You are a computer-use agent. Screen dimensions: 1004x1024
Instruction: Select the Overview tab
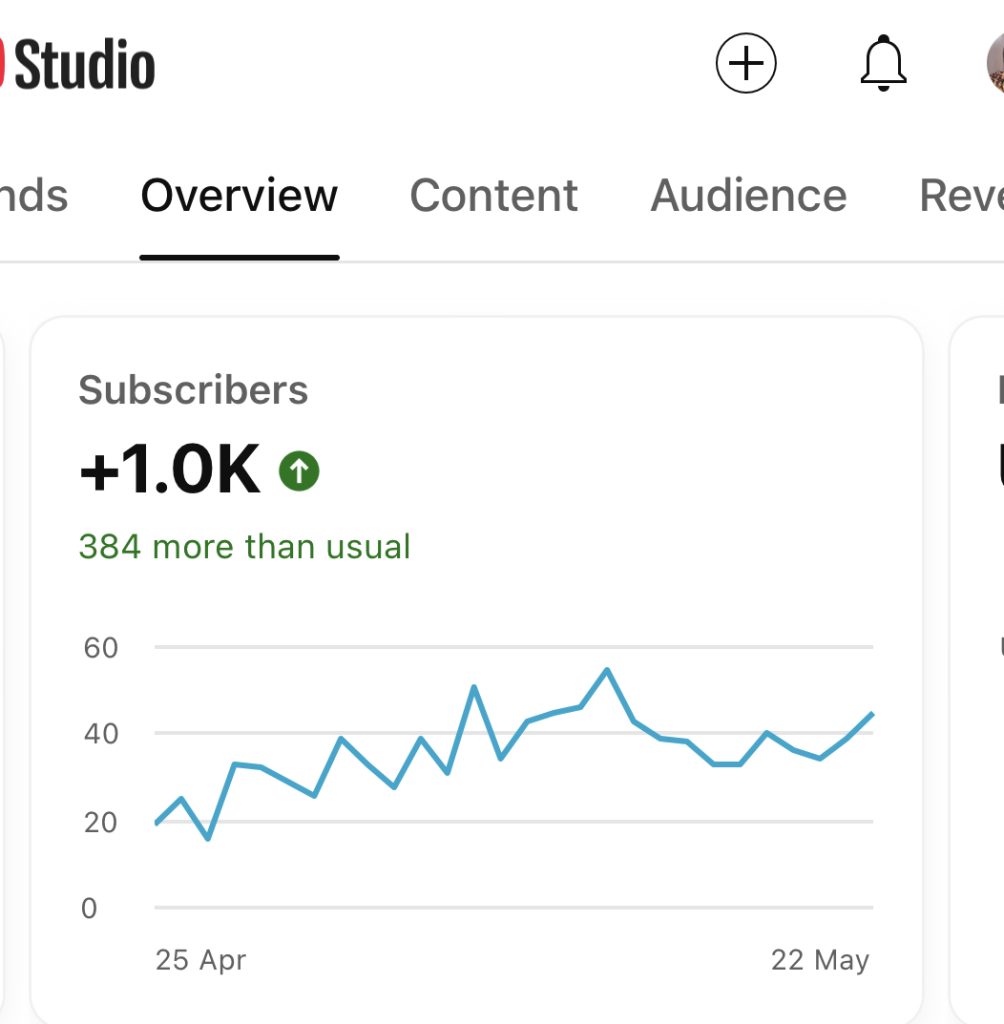(x=239, y=195)
